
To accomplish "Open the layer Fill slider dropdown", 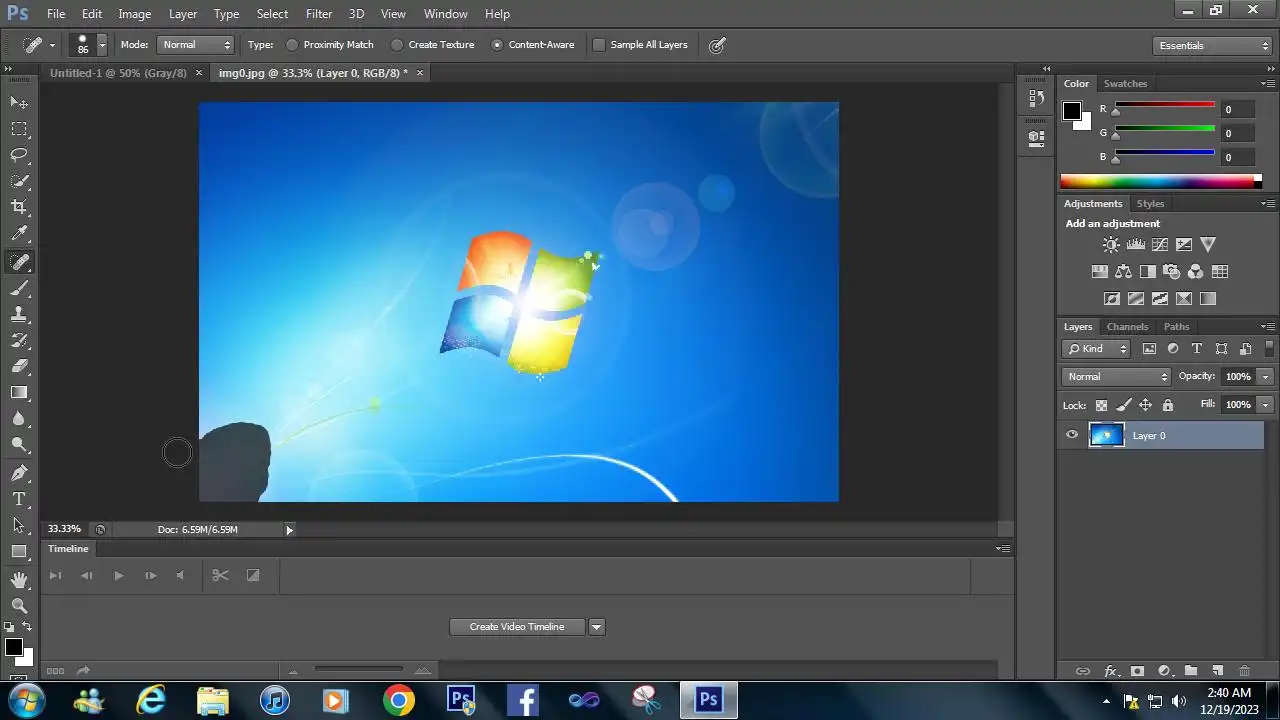I will click(1266, 404).
